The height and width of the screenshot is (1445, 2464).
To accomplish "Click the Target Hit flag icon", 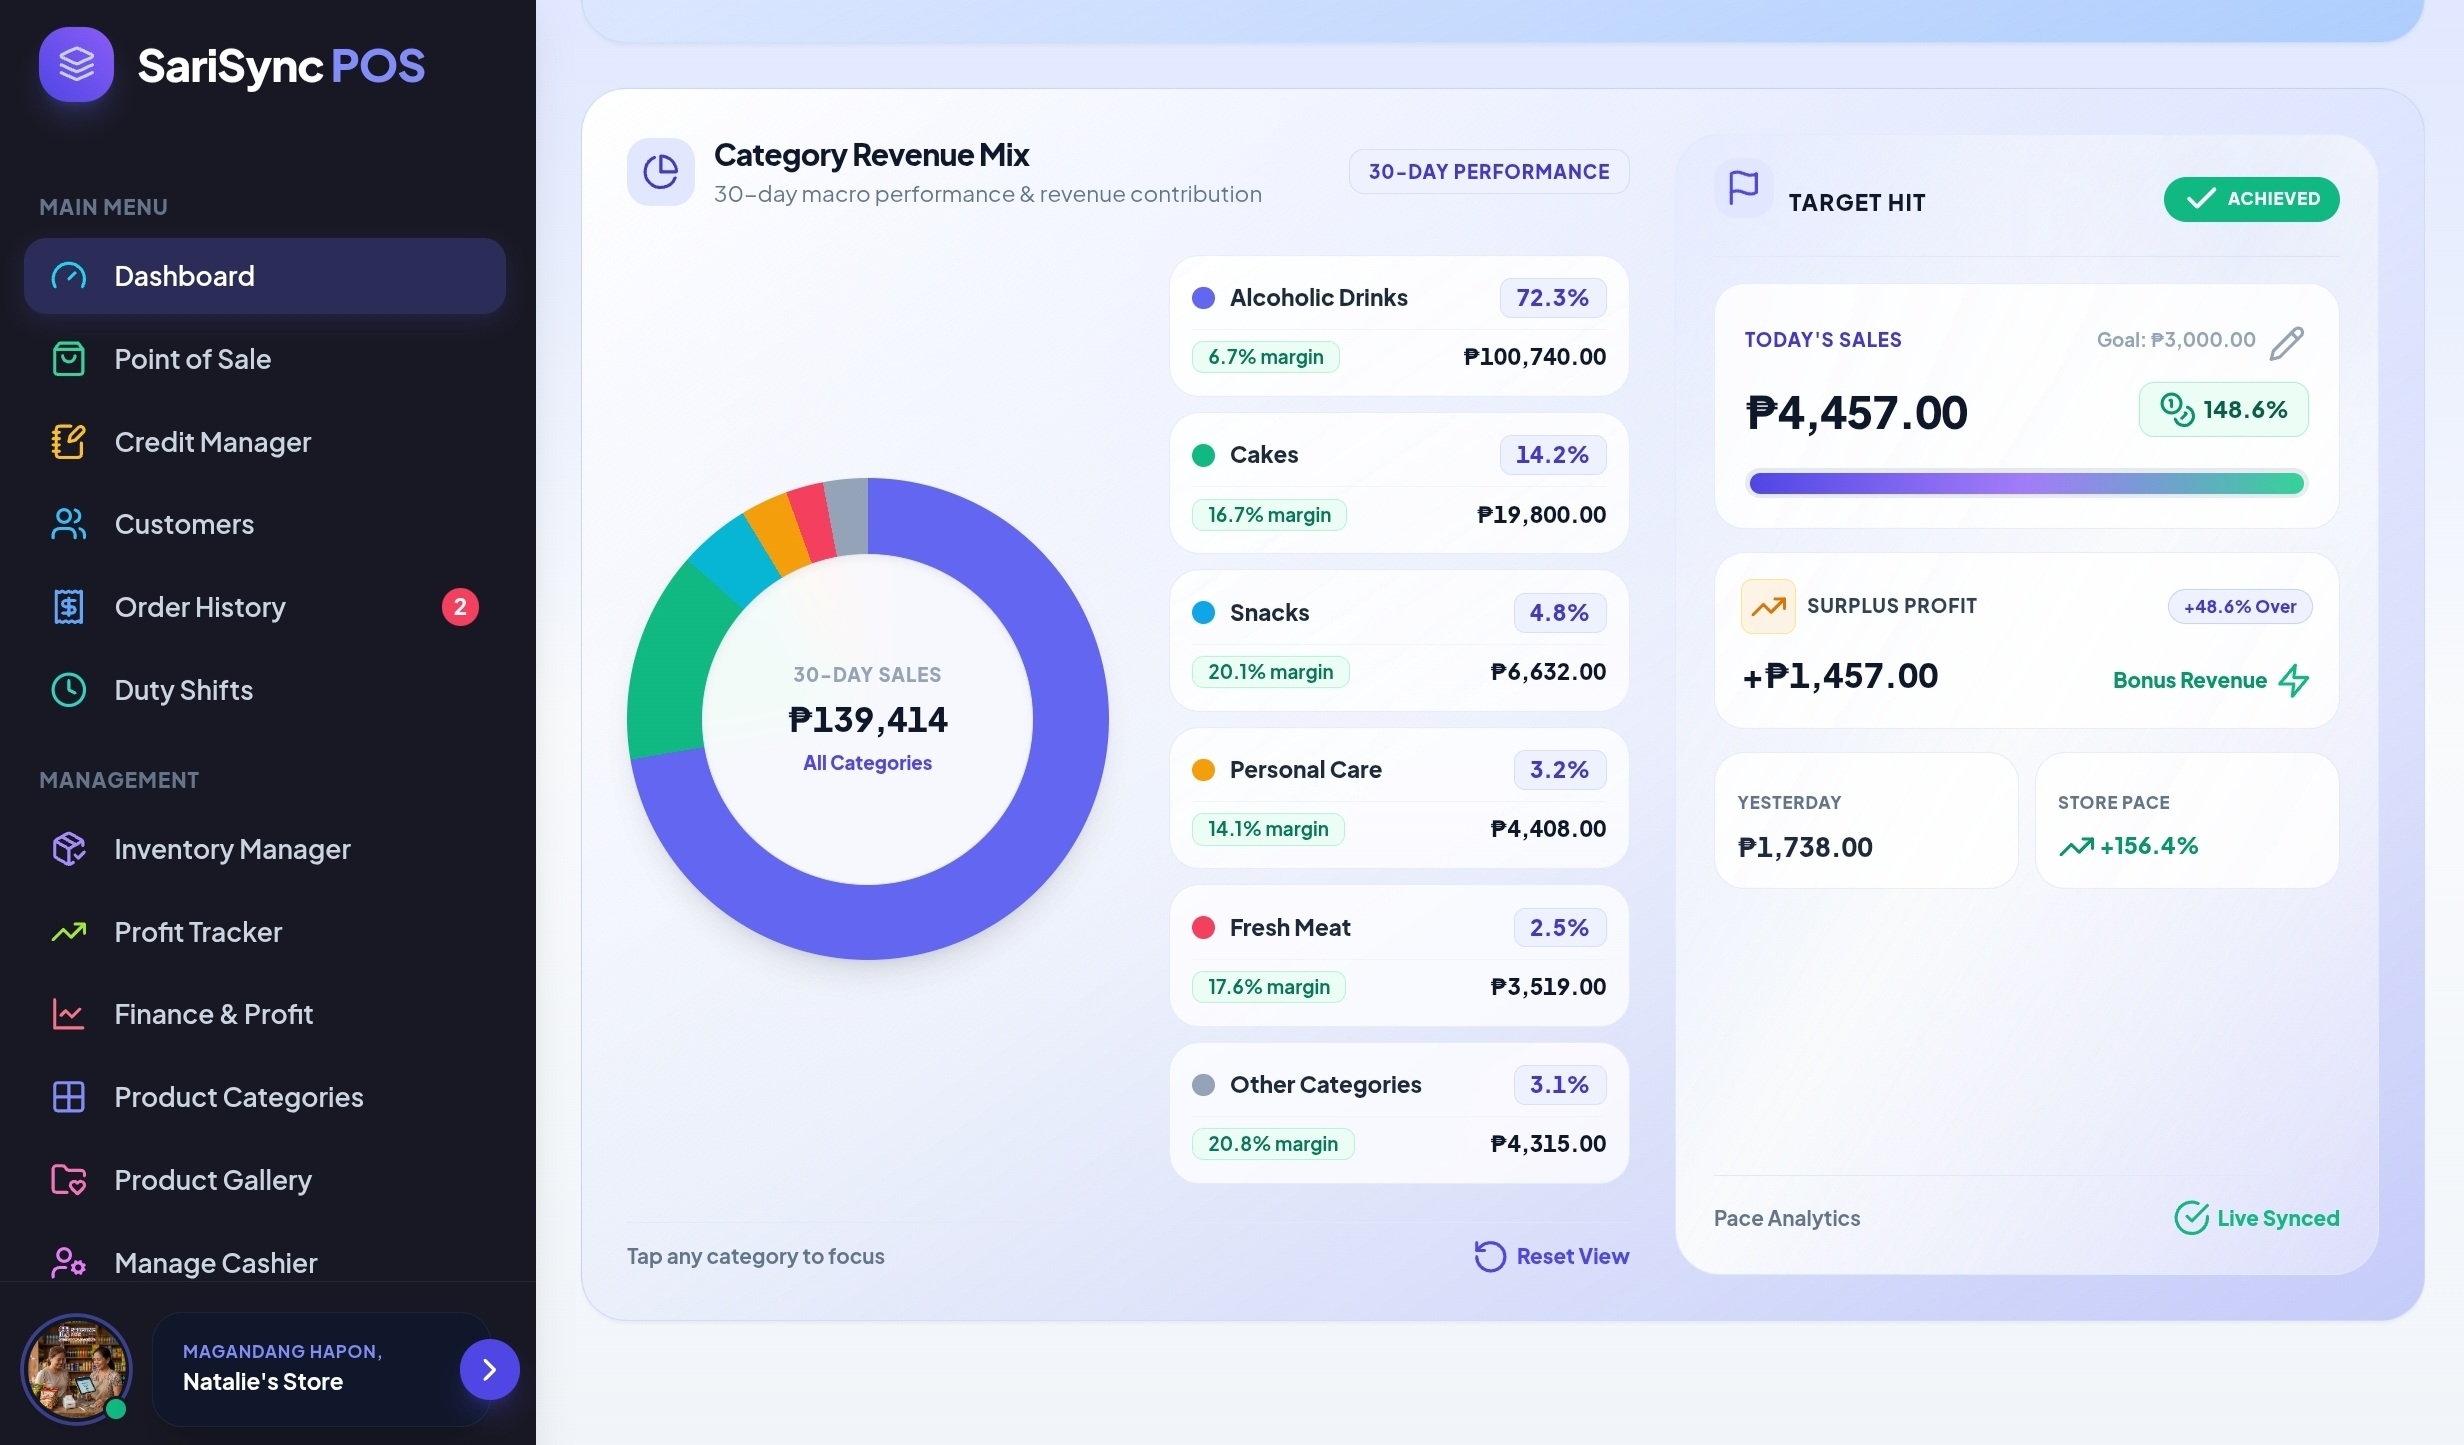I will click(1744, 187).
